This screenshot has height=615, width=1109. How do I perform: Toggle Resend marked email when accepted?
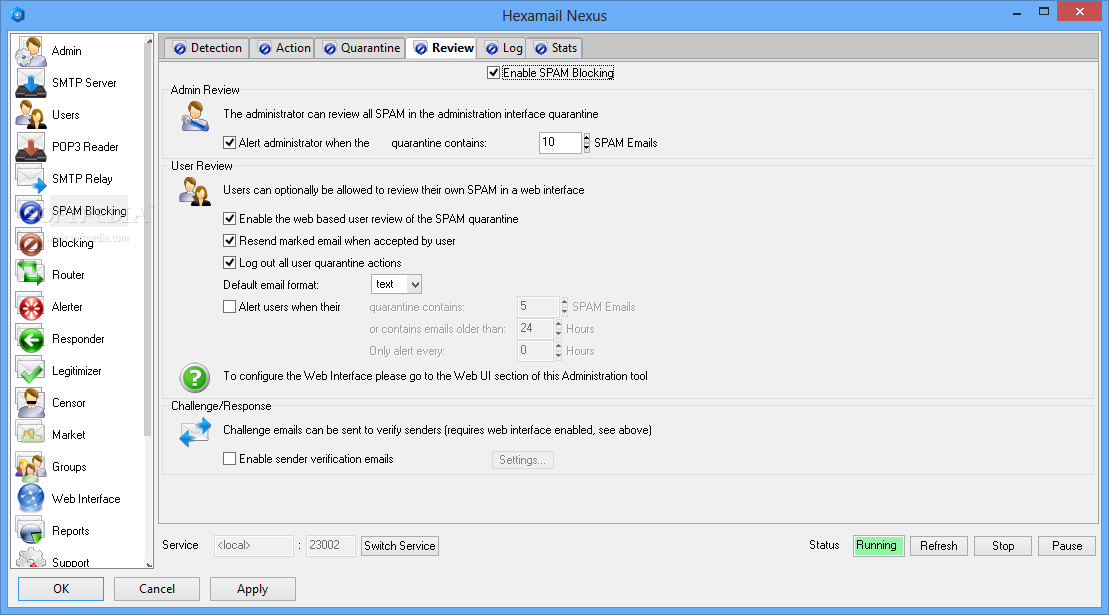tap(229, 241)
